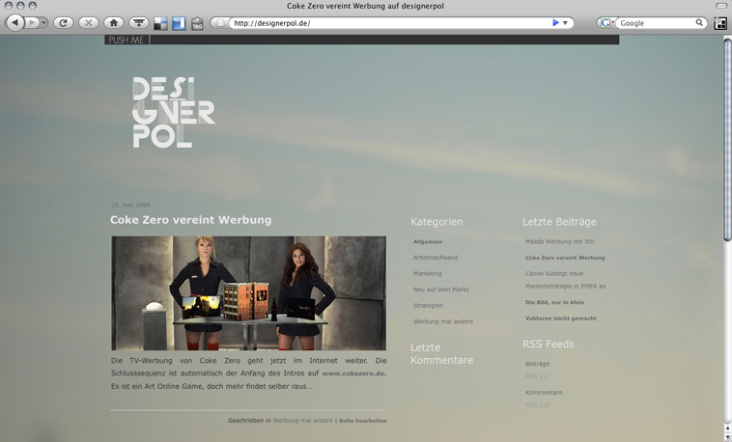Click the downloads arrow toolbar icon

[x=139, y=22]
